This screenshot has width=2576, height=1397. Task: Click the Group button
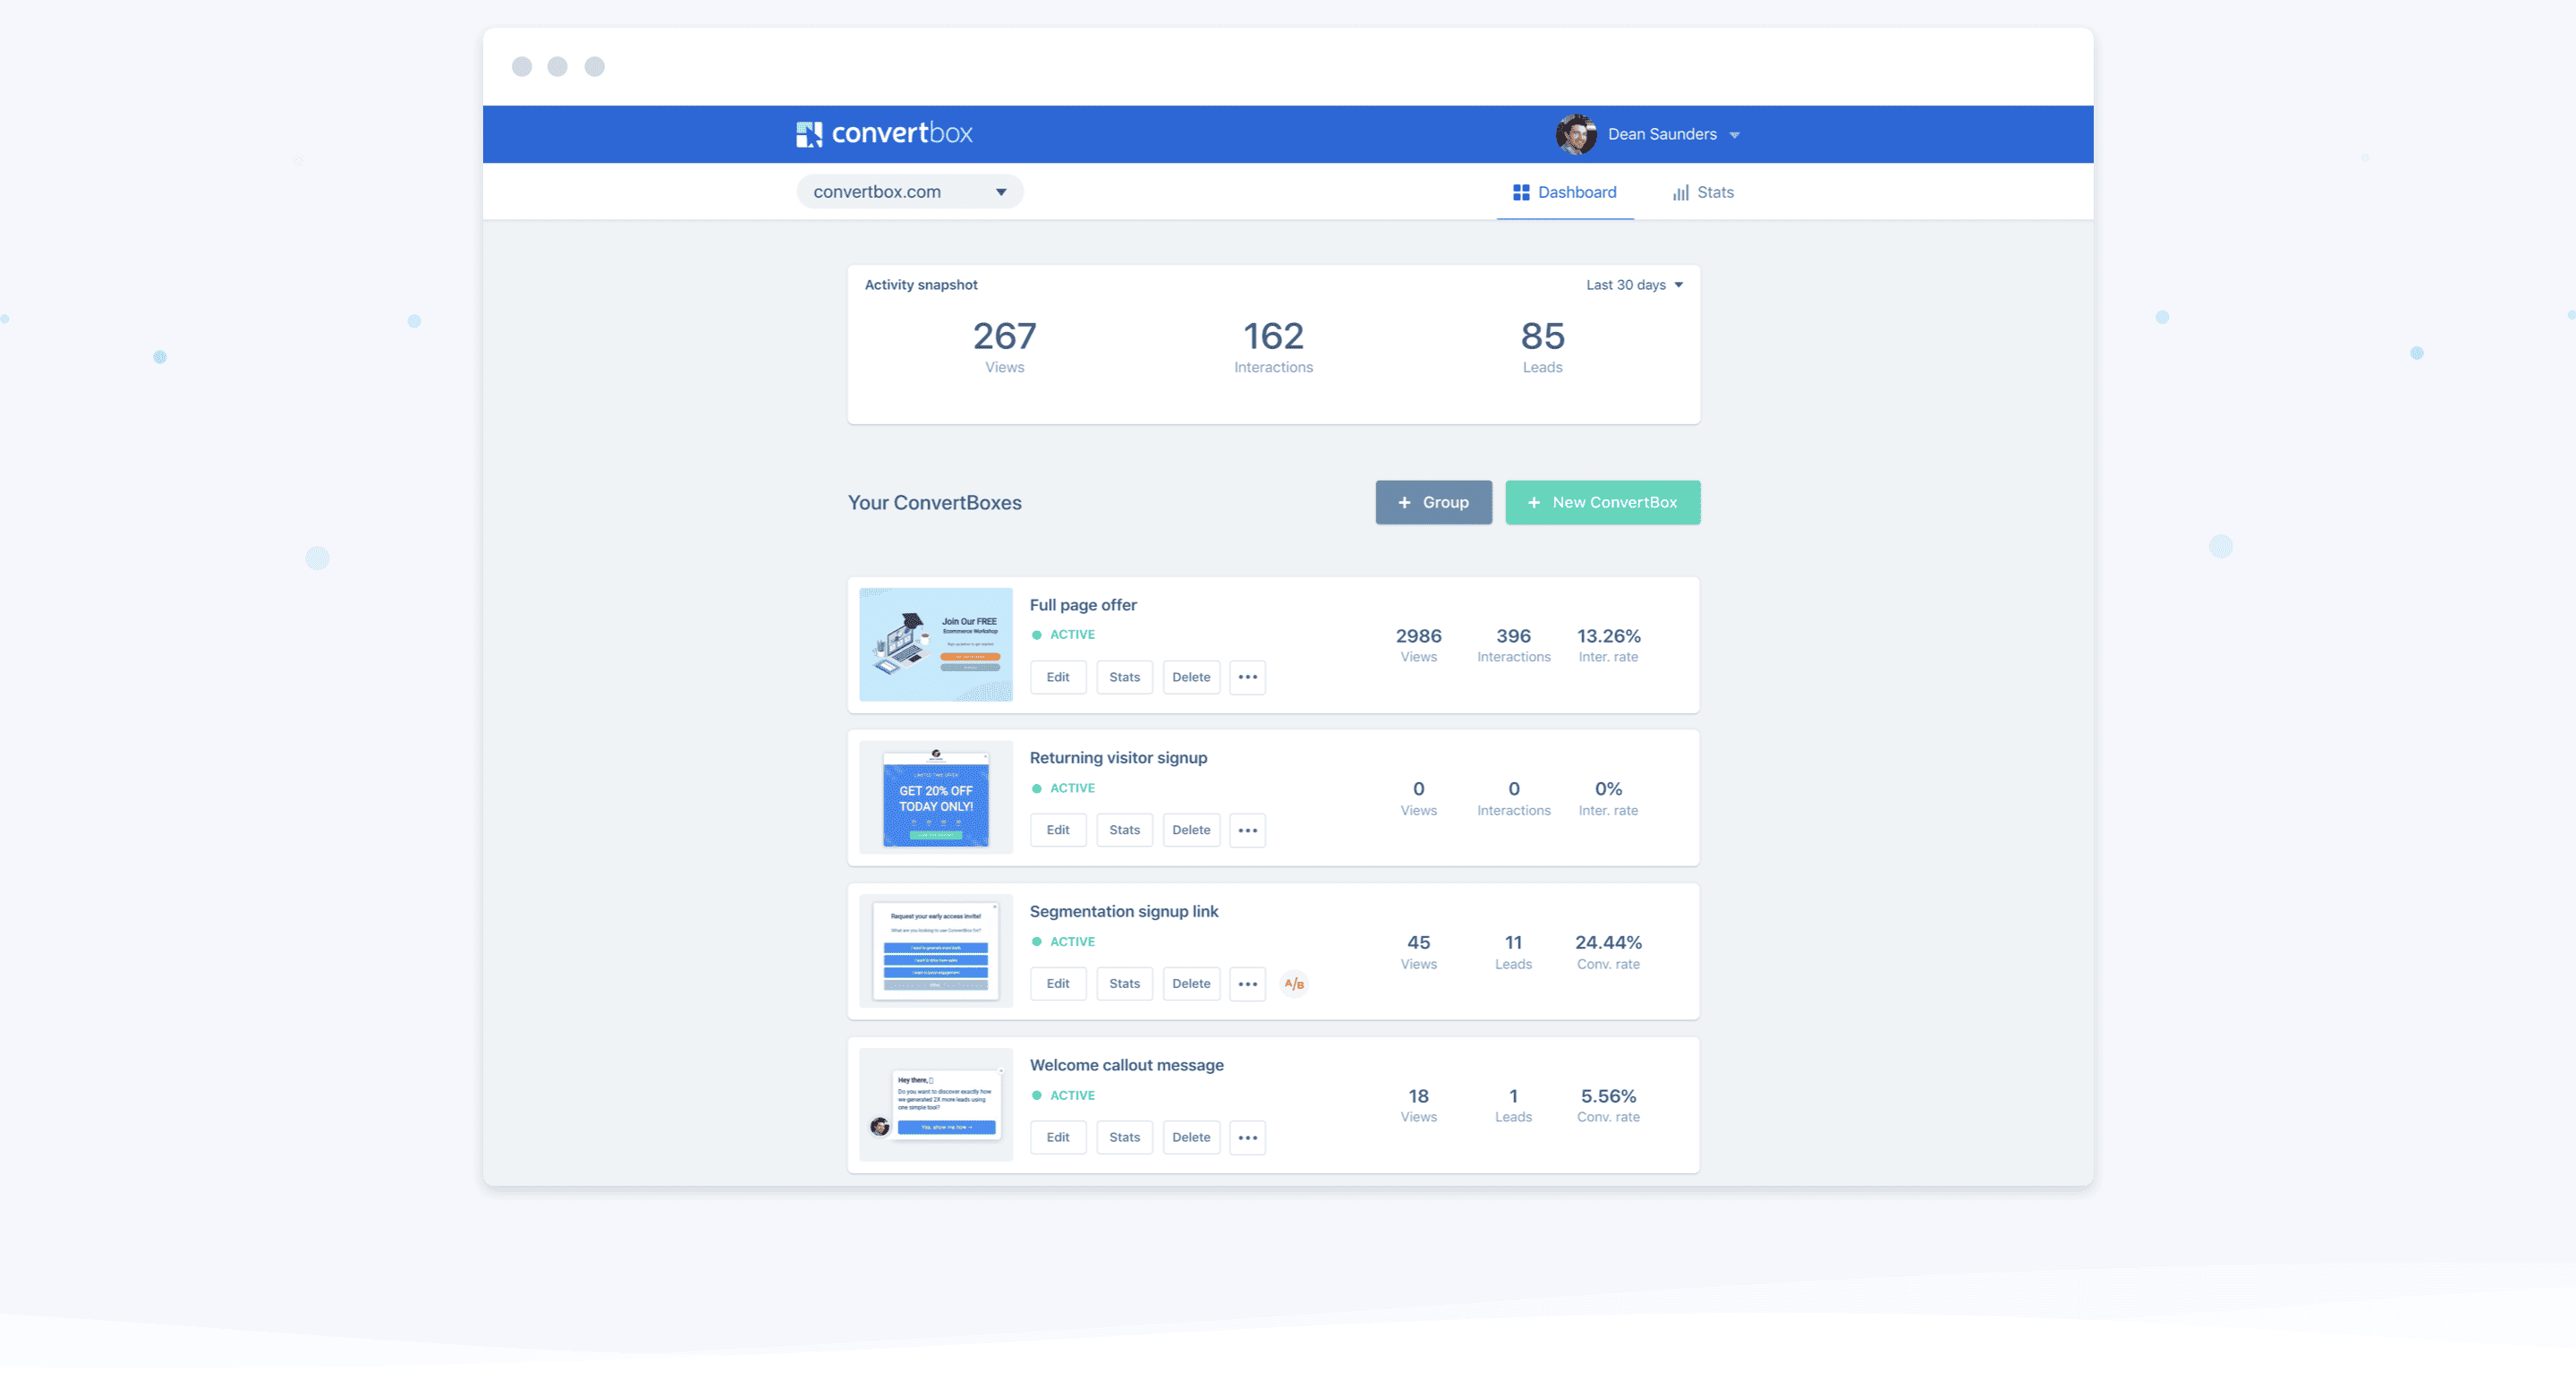1433,500
